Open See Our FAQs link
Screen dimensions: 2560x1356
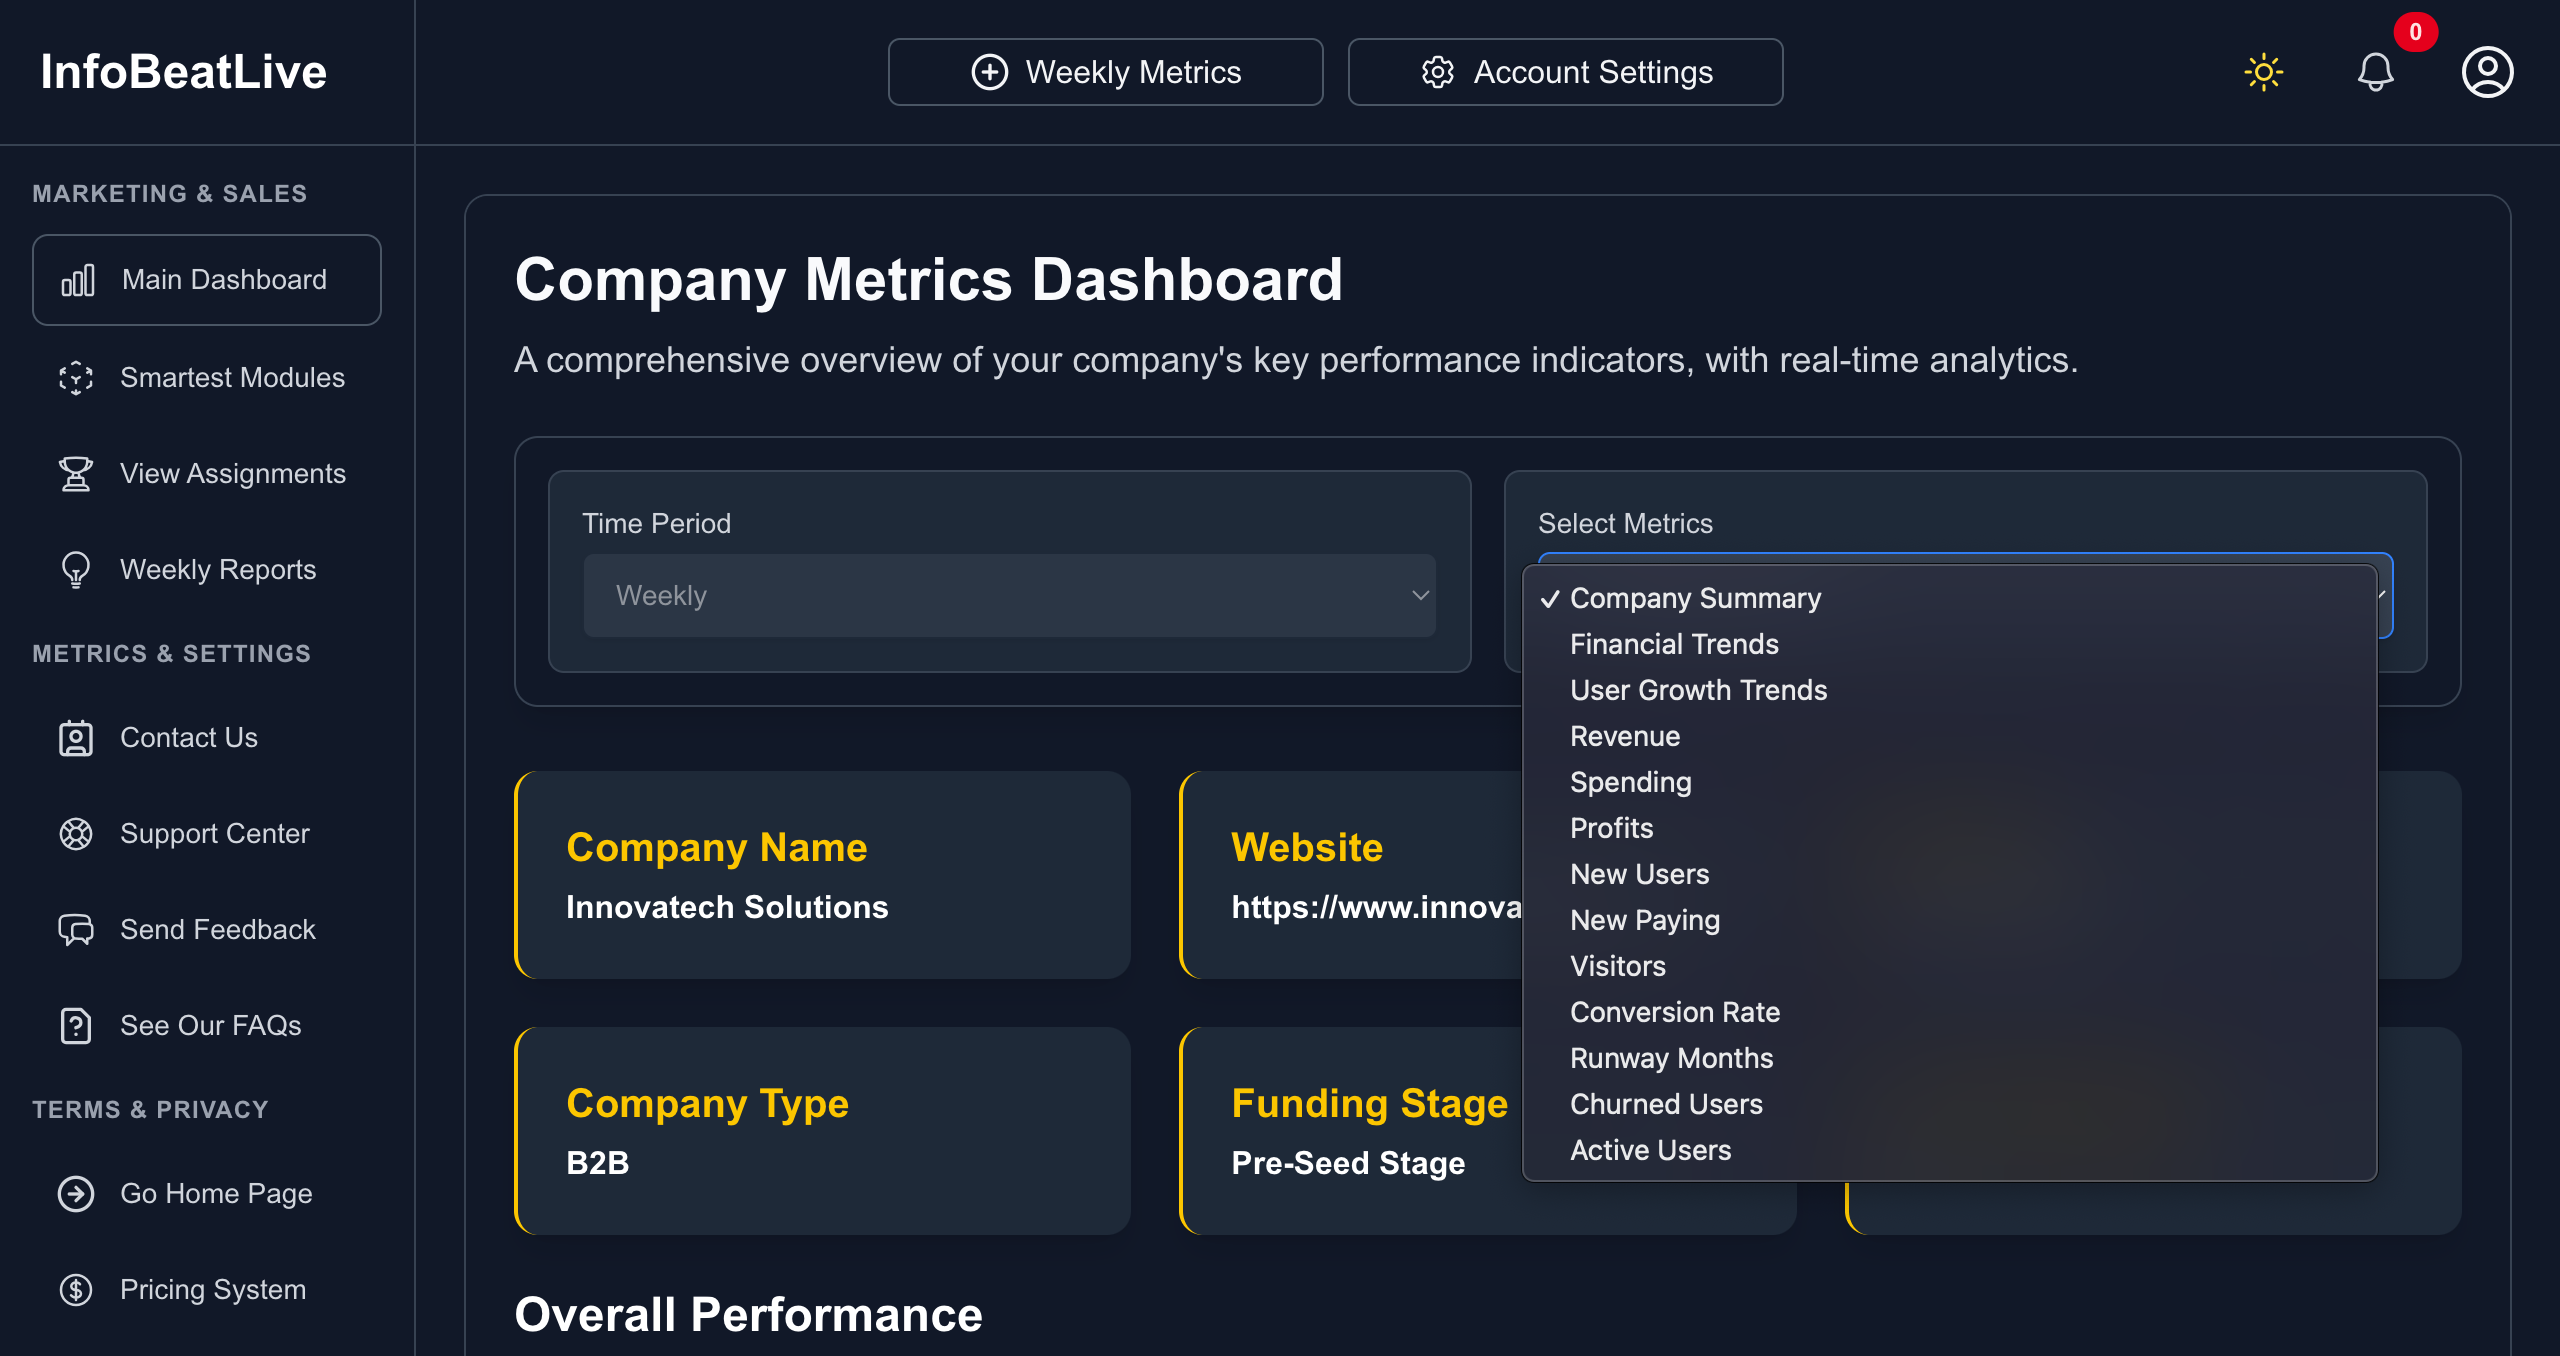210,1026
